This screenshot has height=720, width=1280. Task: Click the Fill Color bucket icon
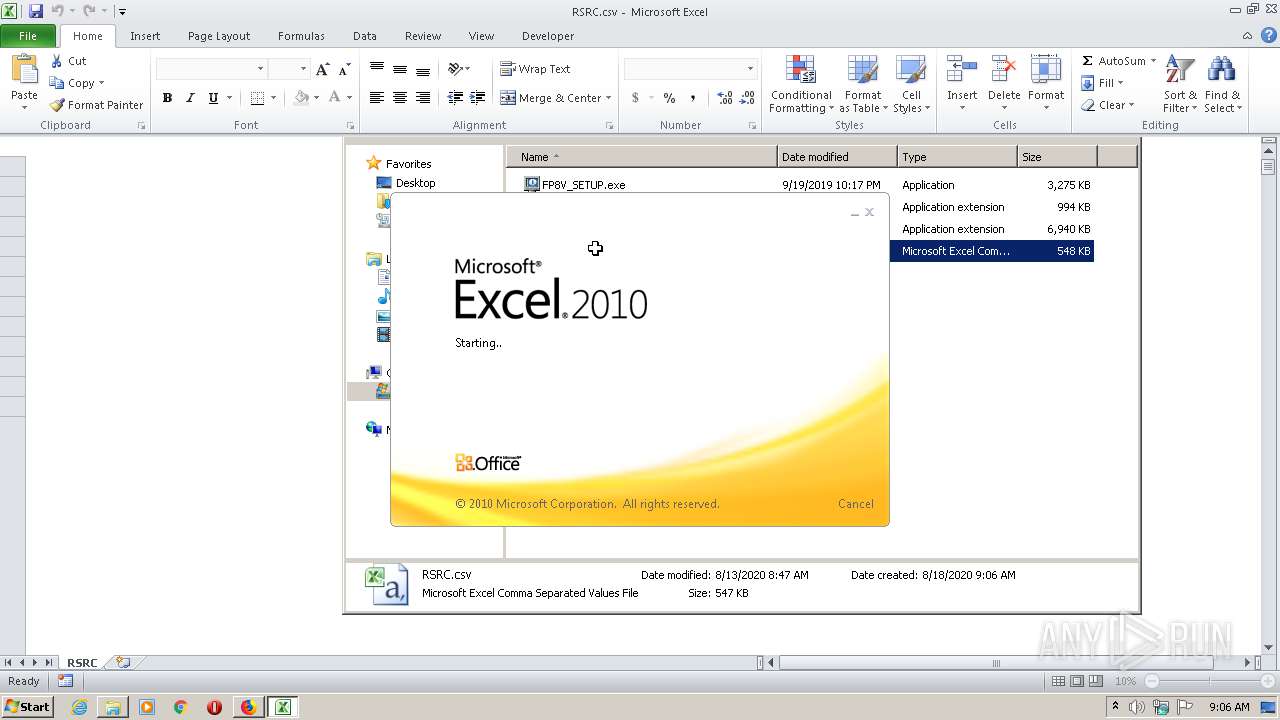click(301, 98)
